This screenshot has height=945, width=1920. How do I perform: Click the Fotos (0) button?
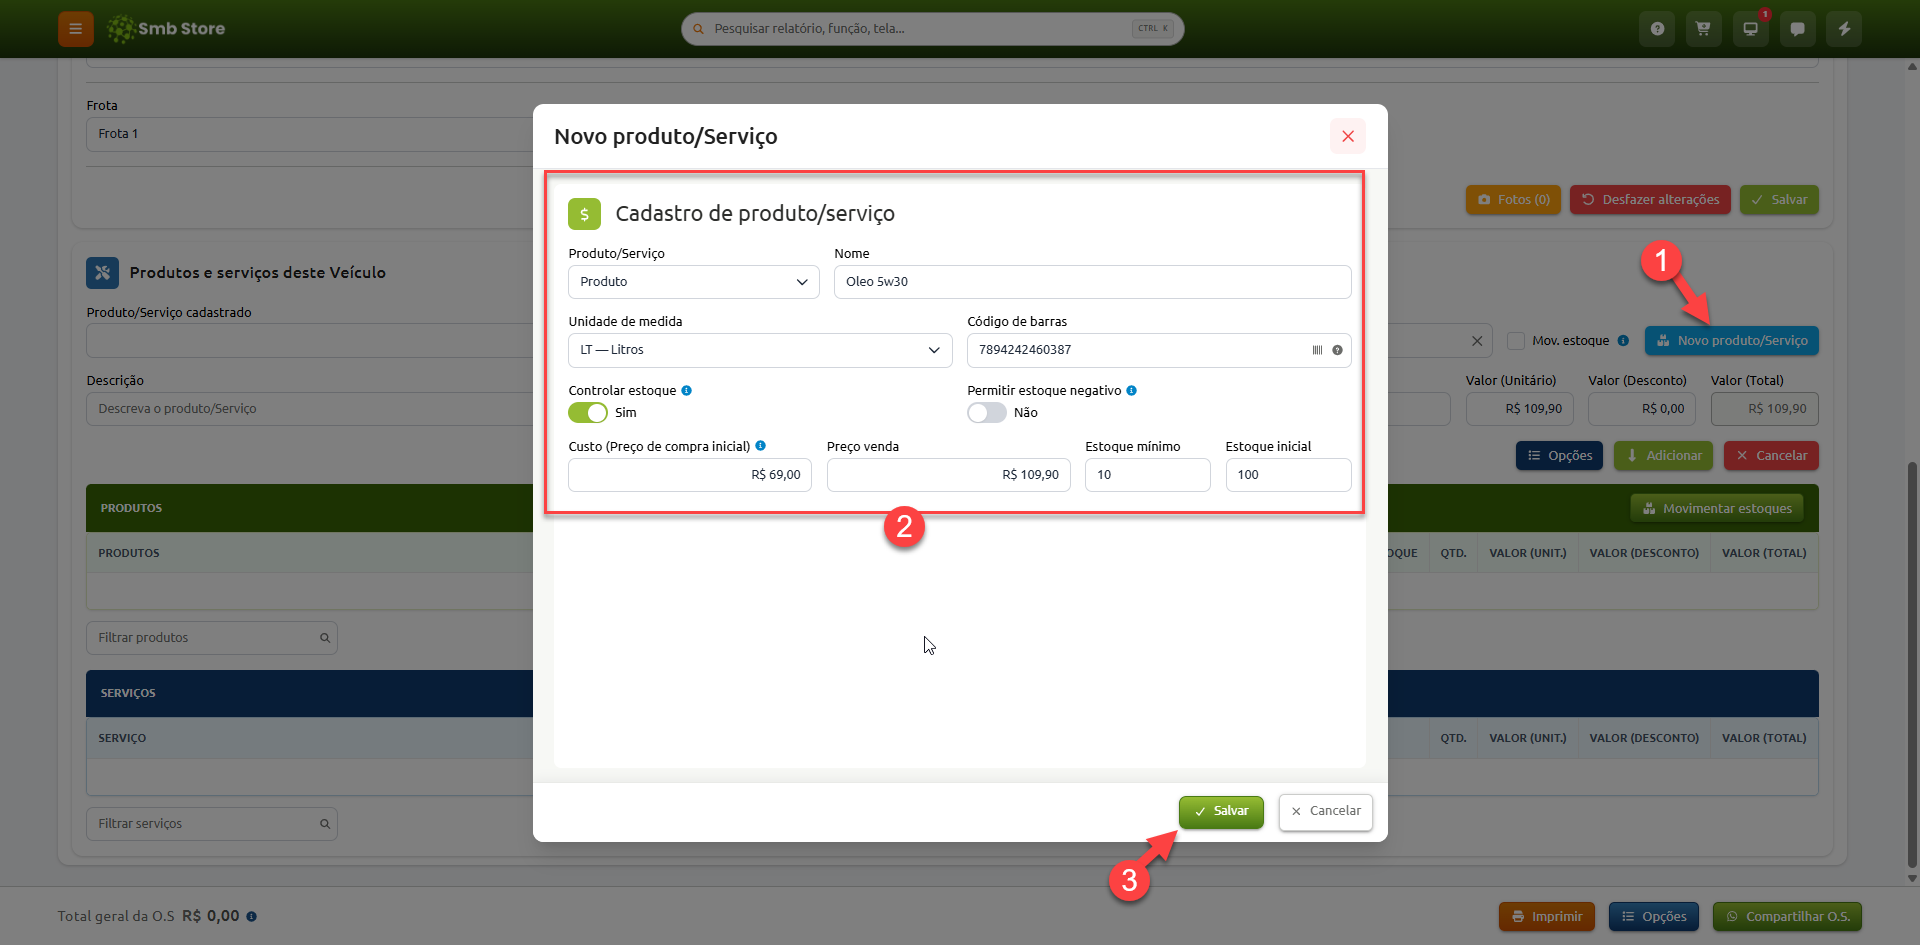pyautogui.click(x=1513, y=200)
